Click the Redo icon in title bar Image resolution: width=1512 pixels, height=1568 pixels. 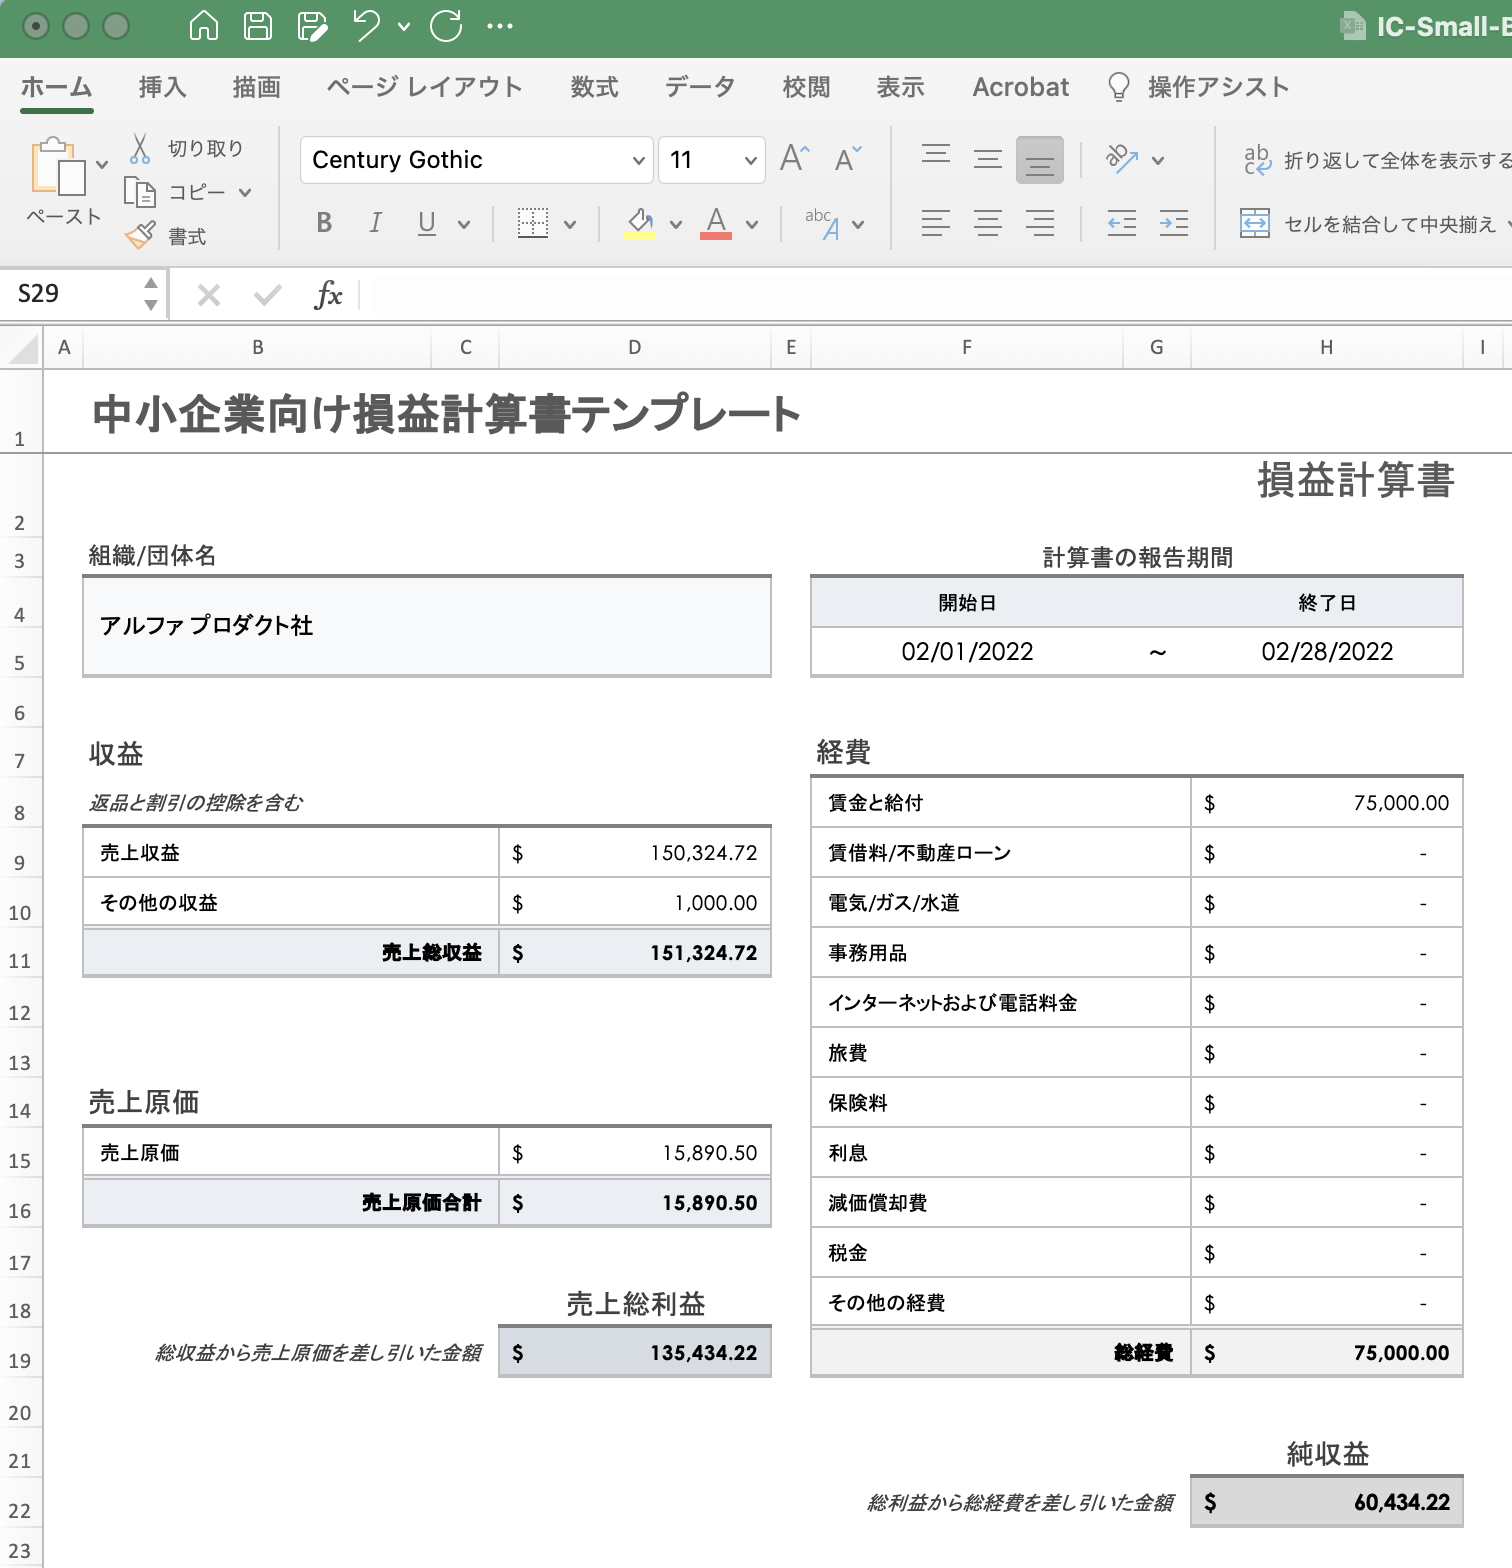point(446,26)
